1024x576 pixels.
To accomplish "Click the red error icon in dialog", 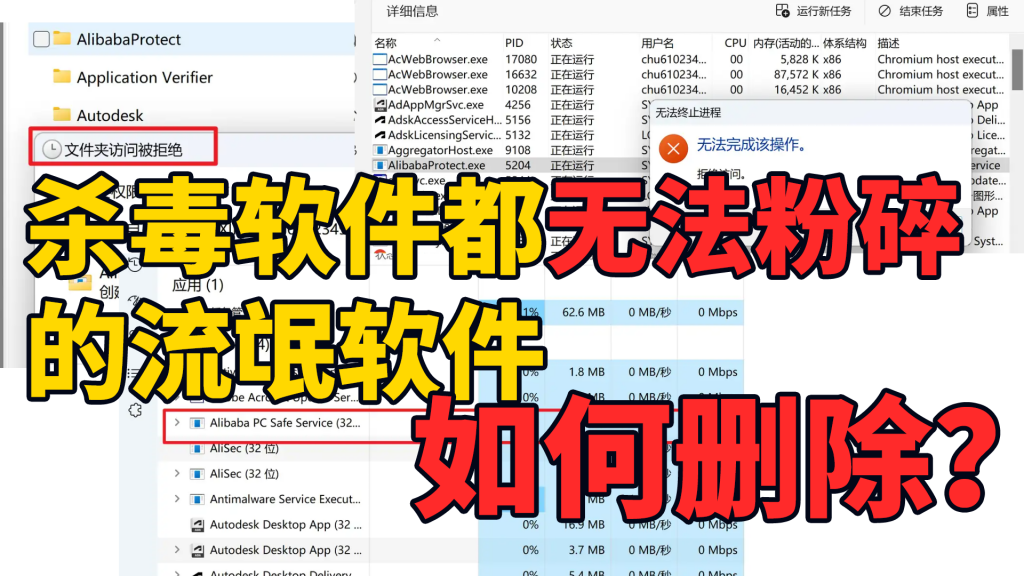I will pyautogui.click(x=674, y=149).
